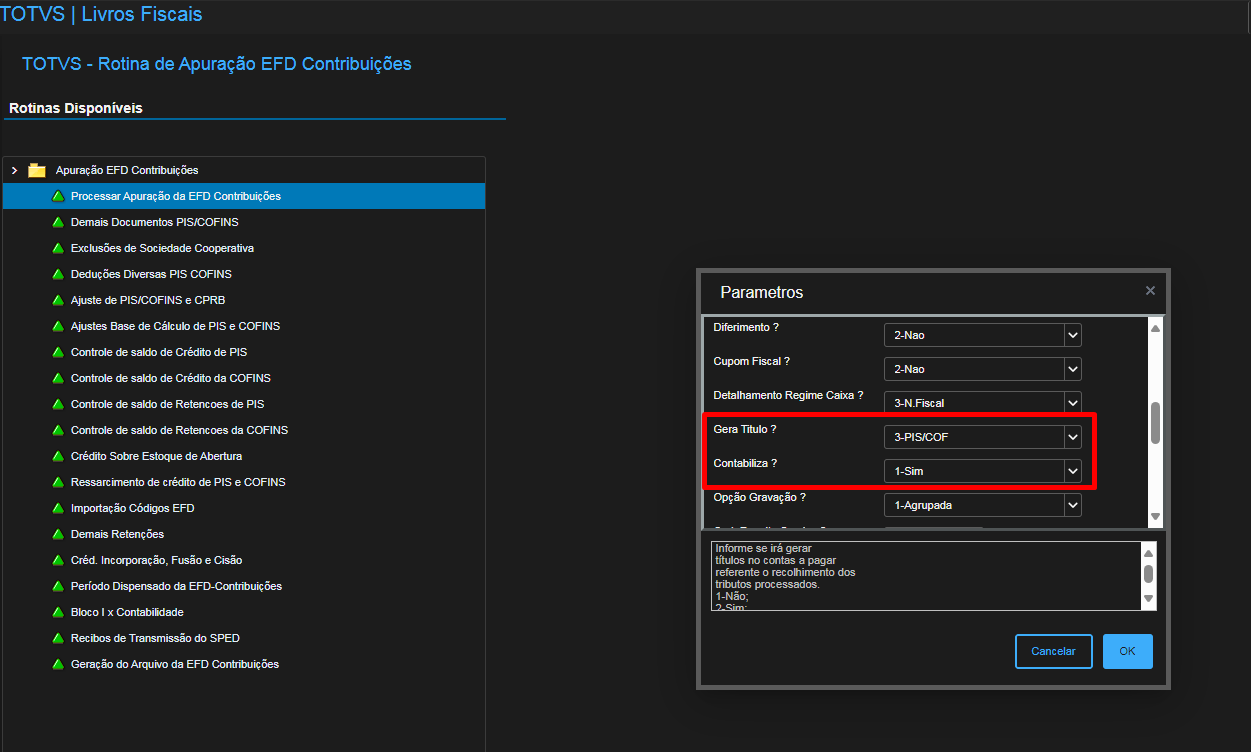The width and height of the screenshot is (1251, 752).
Task: Click green triangle icon beside Exclusões de Sociedade Cooperativa
Action: click(x=58, y=248)
